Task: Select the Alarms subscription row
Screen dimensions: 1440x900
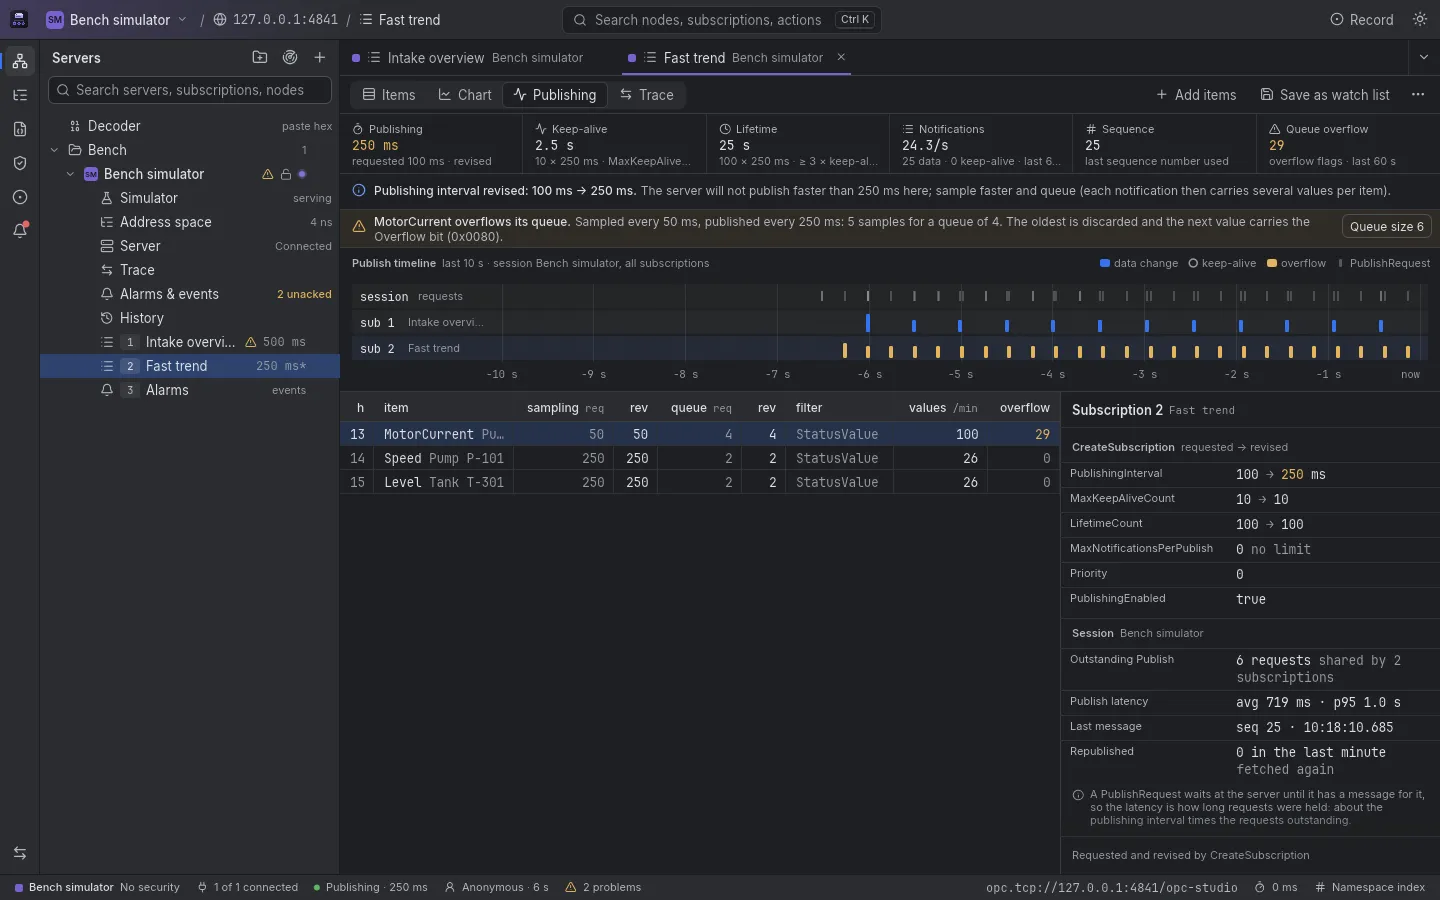Action: coord(190,390)
